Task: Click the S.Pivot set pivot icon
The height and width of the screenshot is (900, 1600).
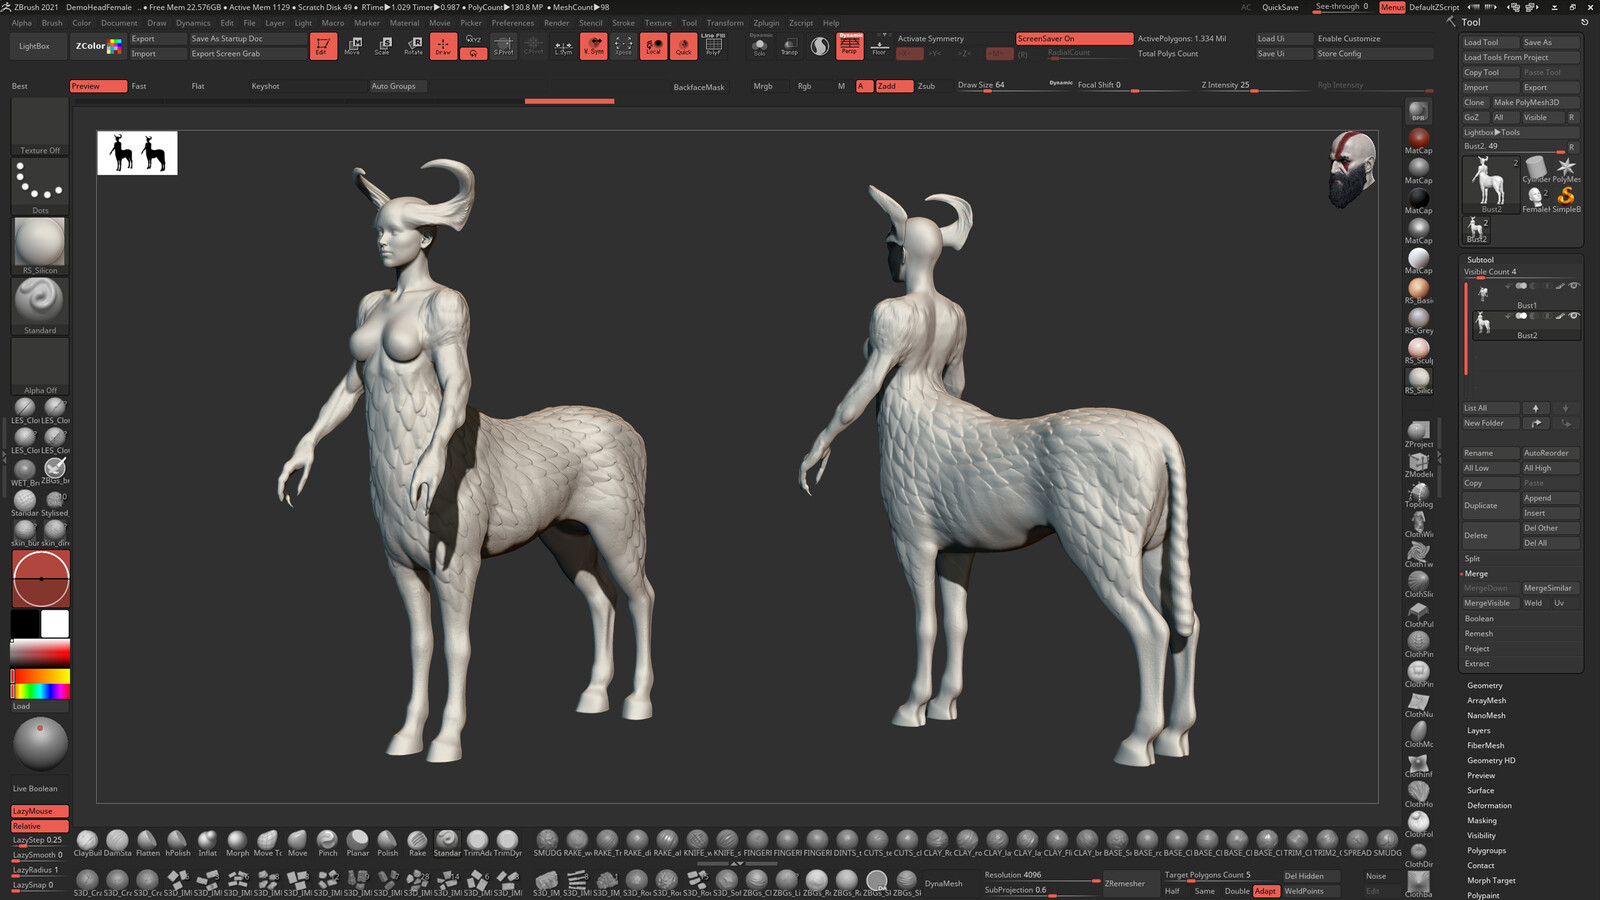Action: coord(504,46)
